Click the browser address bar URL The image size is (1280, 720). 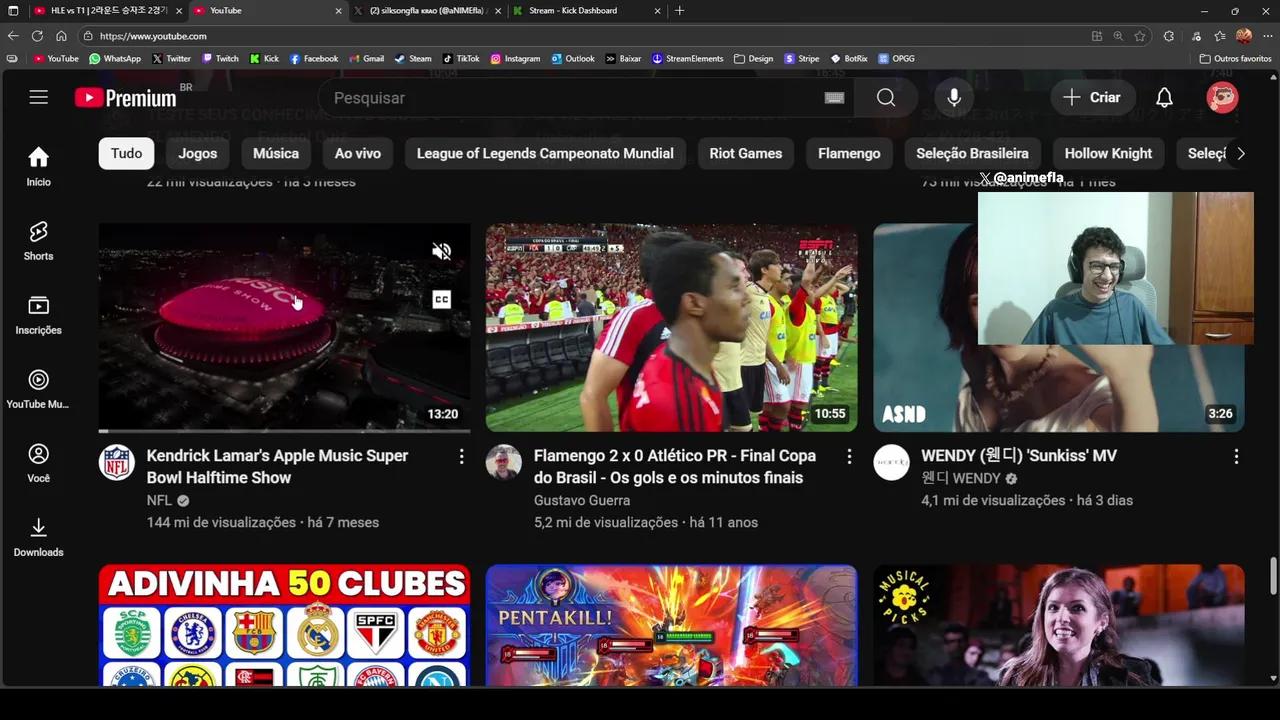153,36
